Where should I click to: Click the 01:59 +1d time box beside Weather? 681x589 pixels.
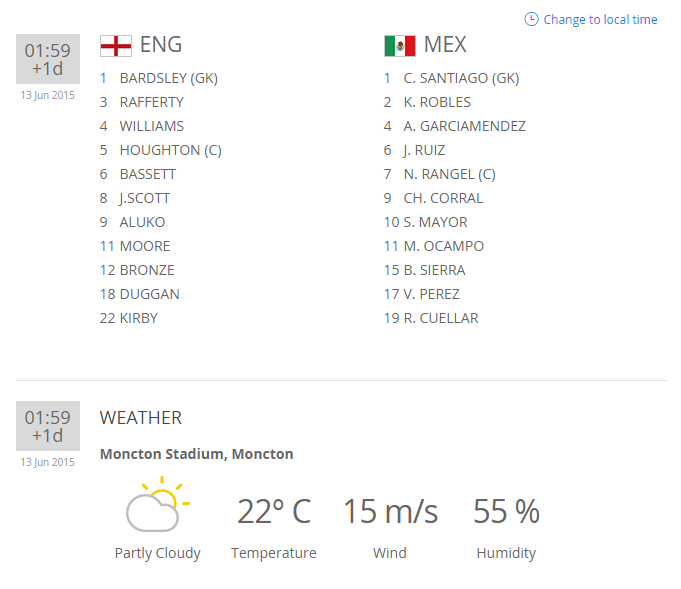tap(47, 426)
